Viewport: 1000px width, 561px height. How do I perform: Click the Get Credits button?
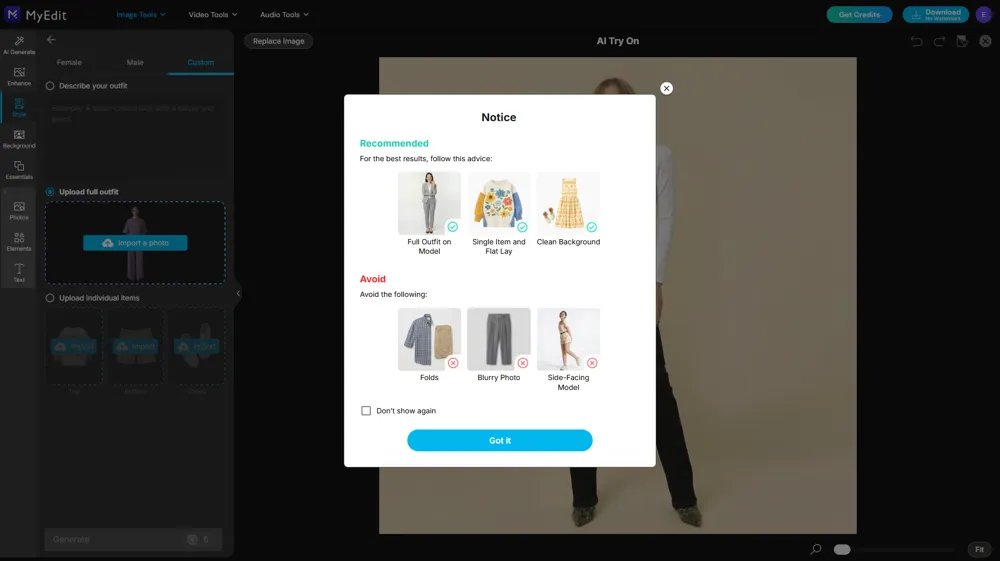point(859,14)
